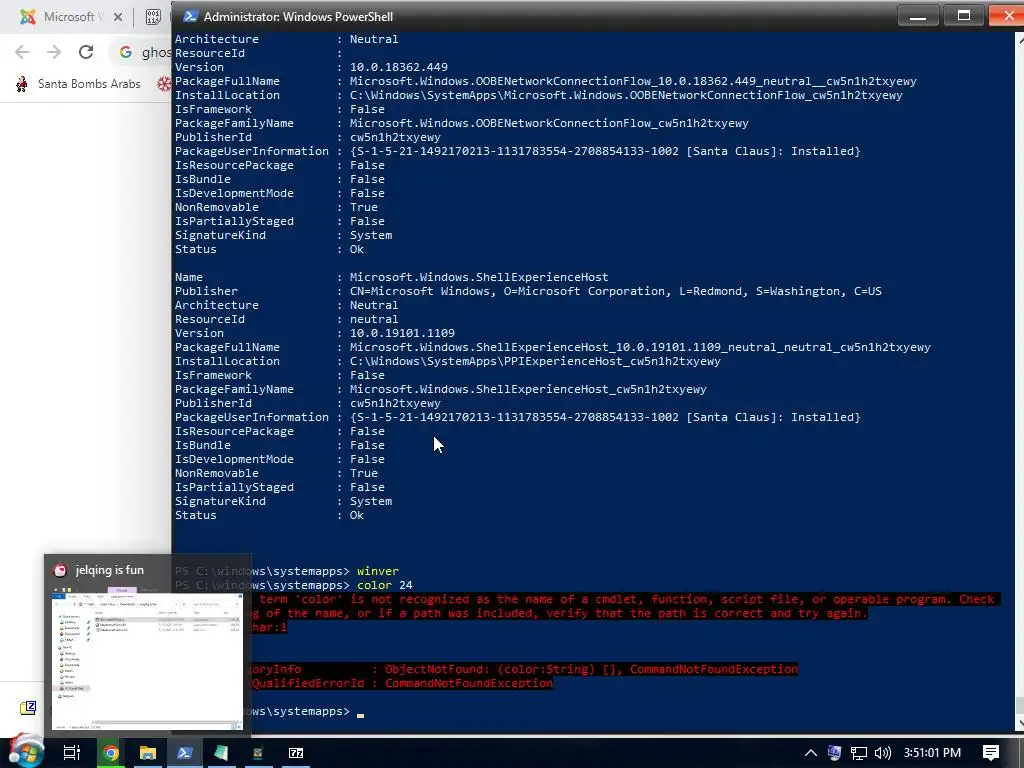Image resolution: width=1024 pixels, height=768 pixels.
Task: Open the Action Center notifications icon
Action: [x=991, y=753]
